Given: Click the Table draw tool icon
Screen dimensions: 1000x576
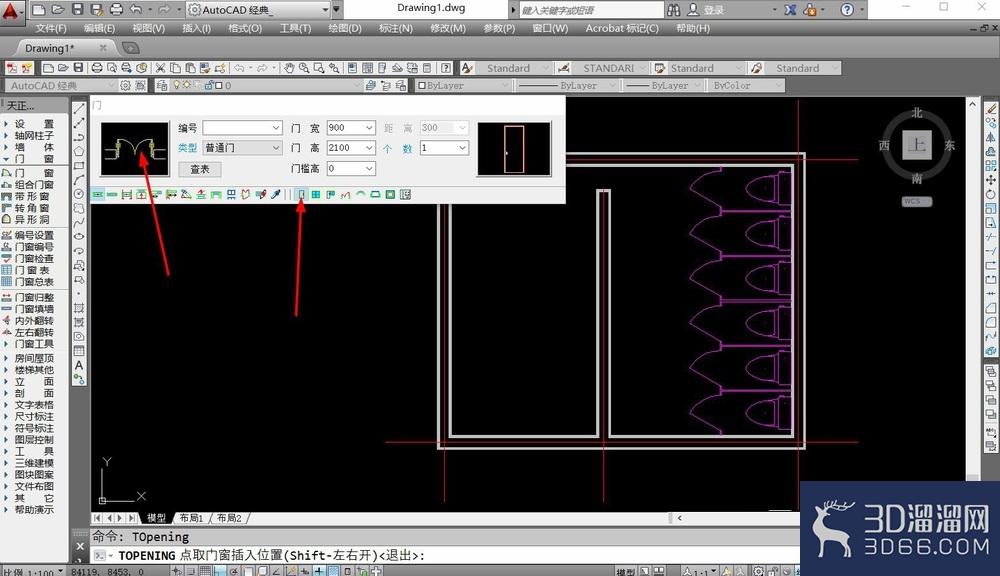Looking at the screenshot, I should [79, 351].
